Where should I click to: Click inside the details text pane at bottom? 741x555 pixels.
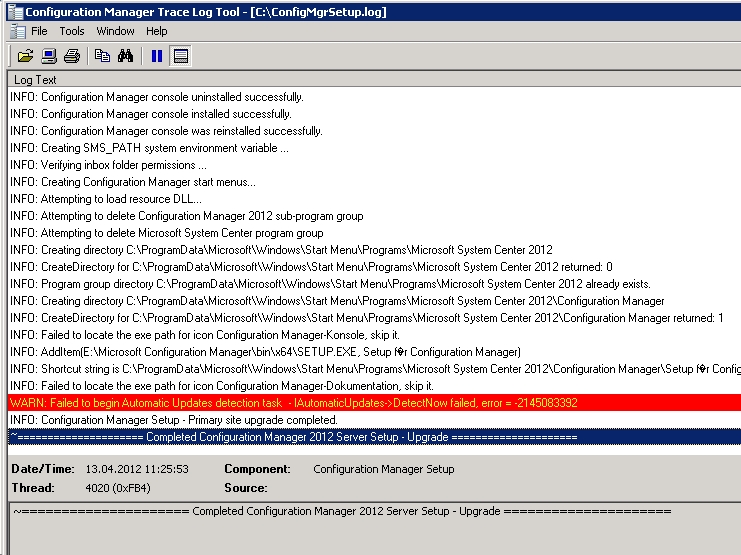tap(370, 530)
